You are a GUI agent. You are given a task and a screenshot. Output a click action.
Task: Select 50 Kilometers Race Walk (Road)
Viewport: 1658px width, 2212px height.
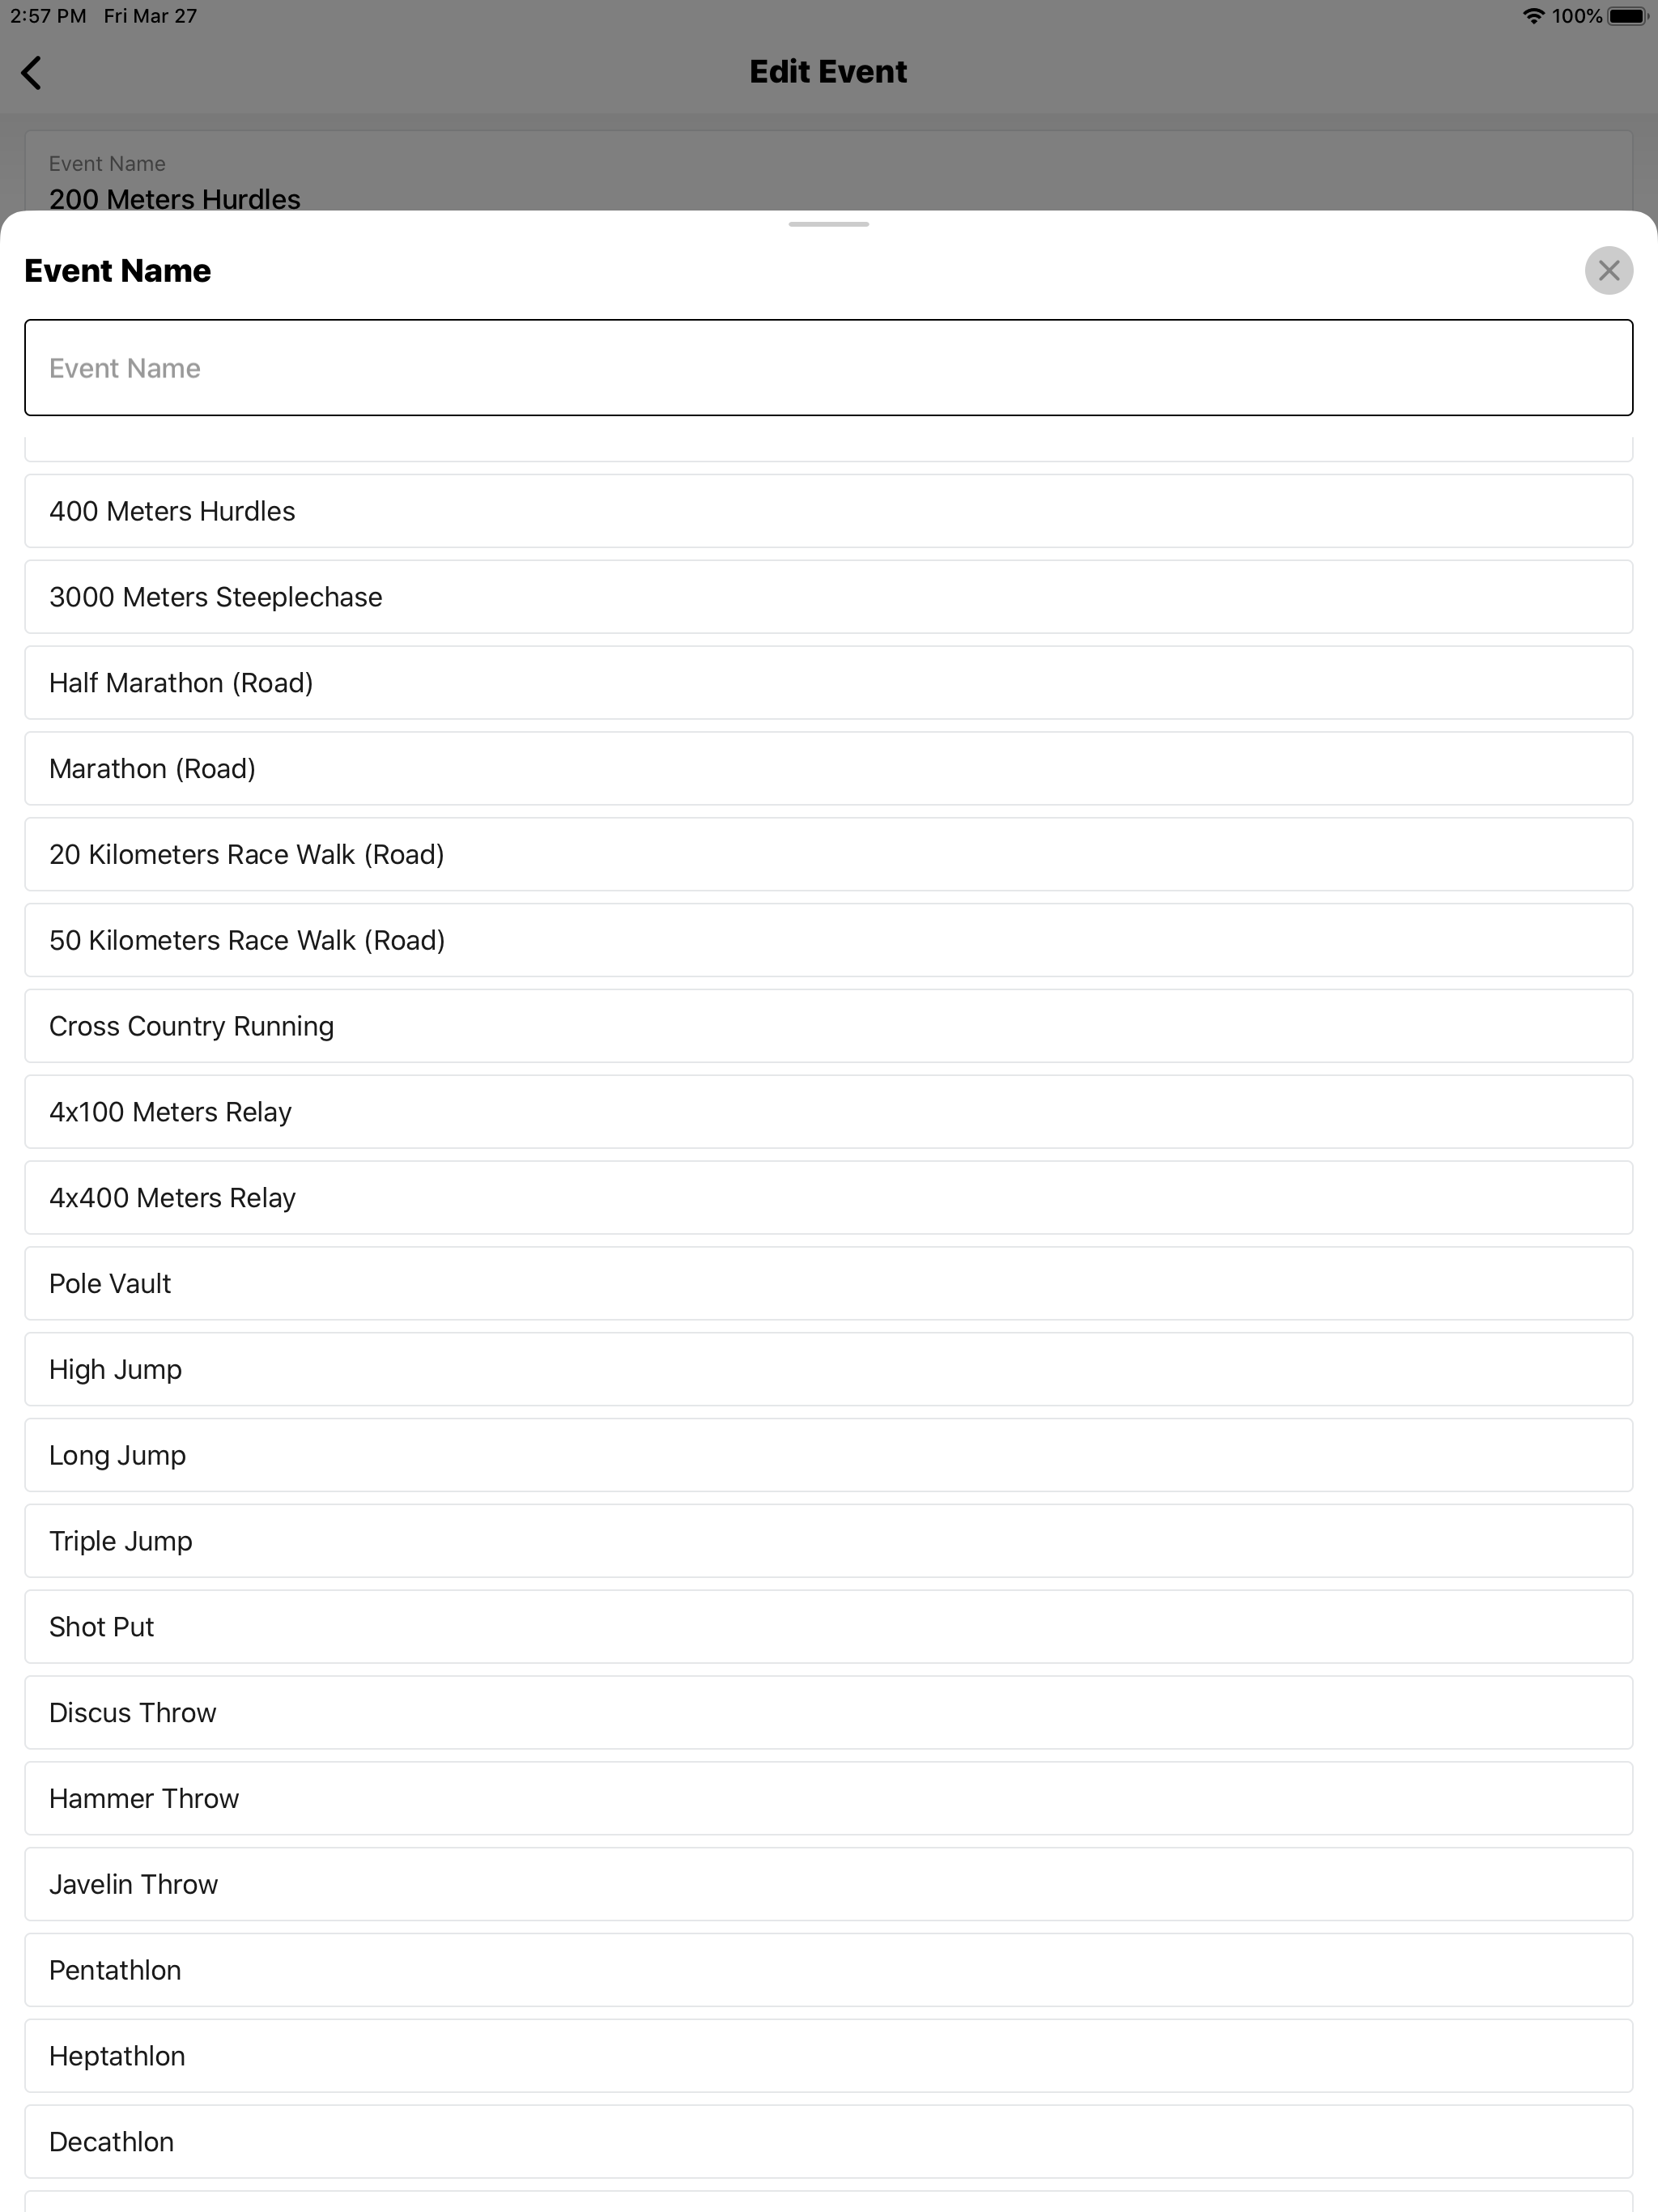[x=828, y=940]
